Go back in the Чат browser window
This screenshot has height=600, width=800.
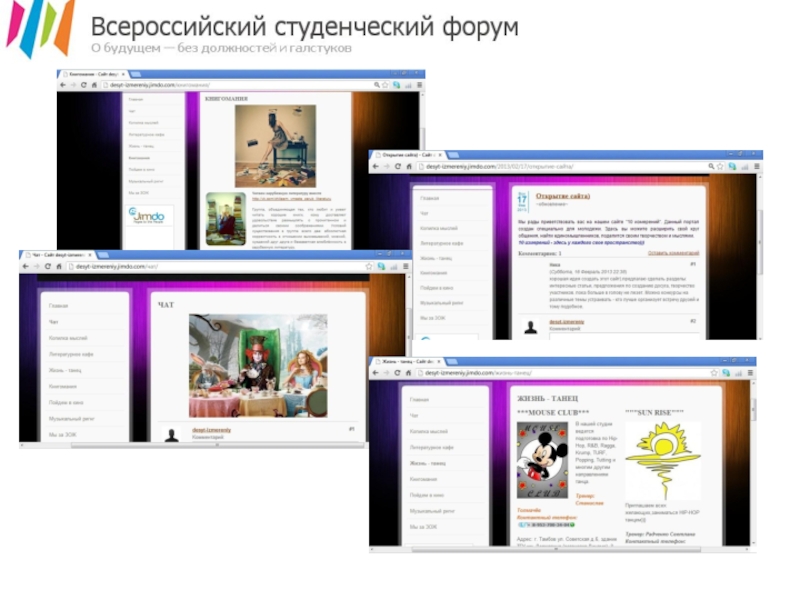click(x=26, y=266)
